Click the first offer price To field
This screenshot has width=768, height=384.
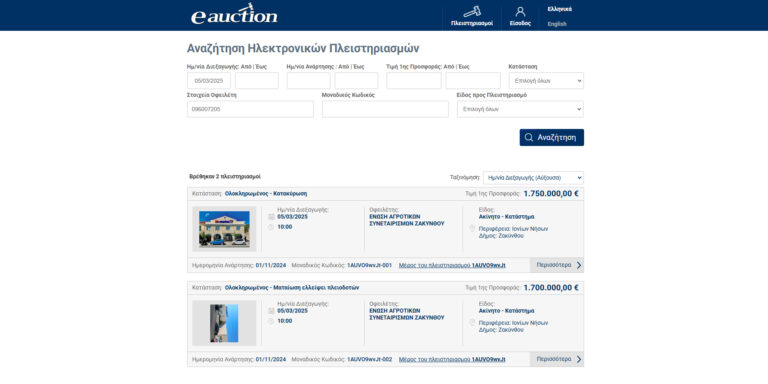coord(473,81)
